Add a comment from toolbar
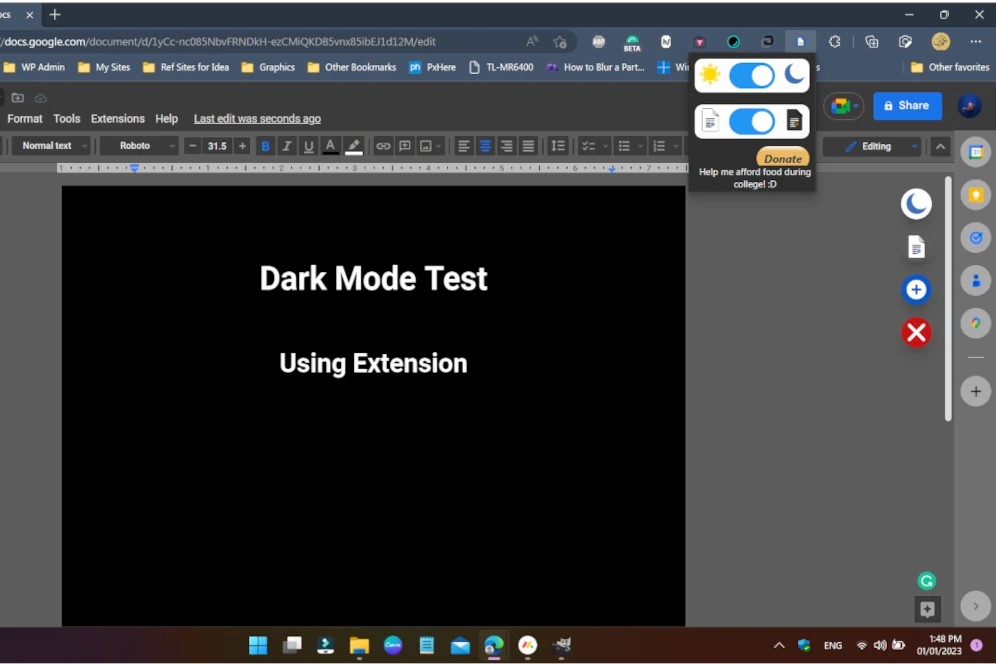The width and height of the screenshot is (996, 664). click(x=405, y=146)
